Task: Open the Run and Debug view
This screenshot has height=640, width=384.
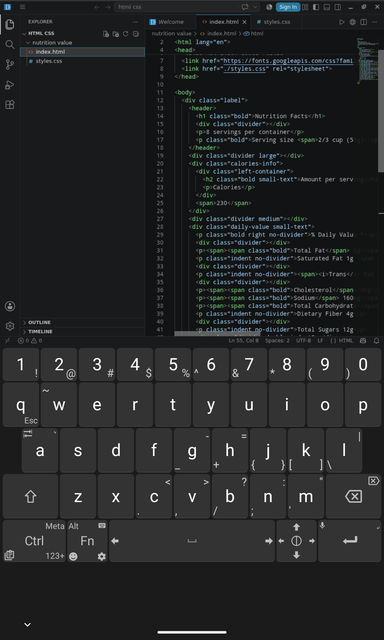Action: 10,85
